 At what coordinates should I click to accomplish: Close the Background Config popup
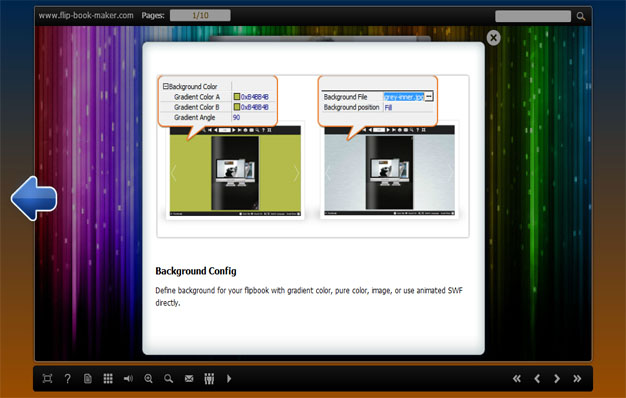click(493, 38)
